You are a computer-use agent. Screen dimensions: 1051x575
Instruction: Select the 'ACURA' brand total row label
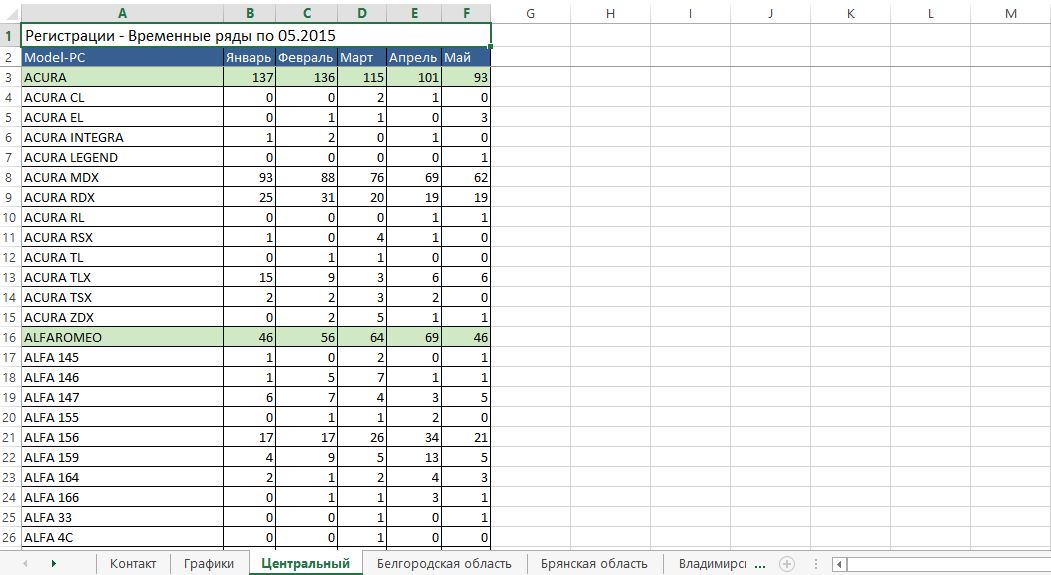pyautogui.click(x=122, y=77)
